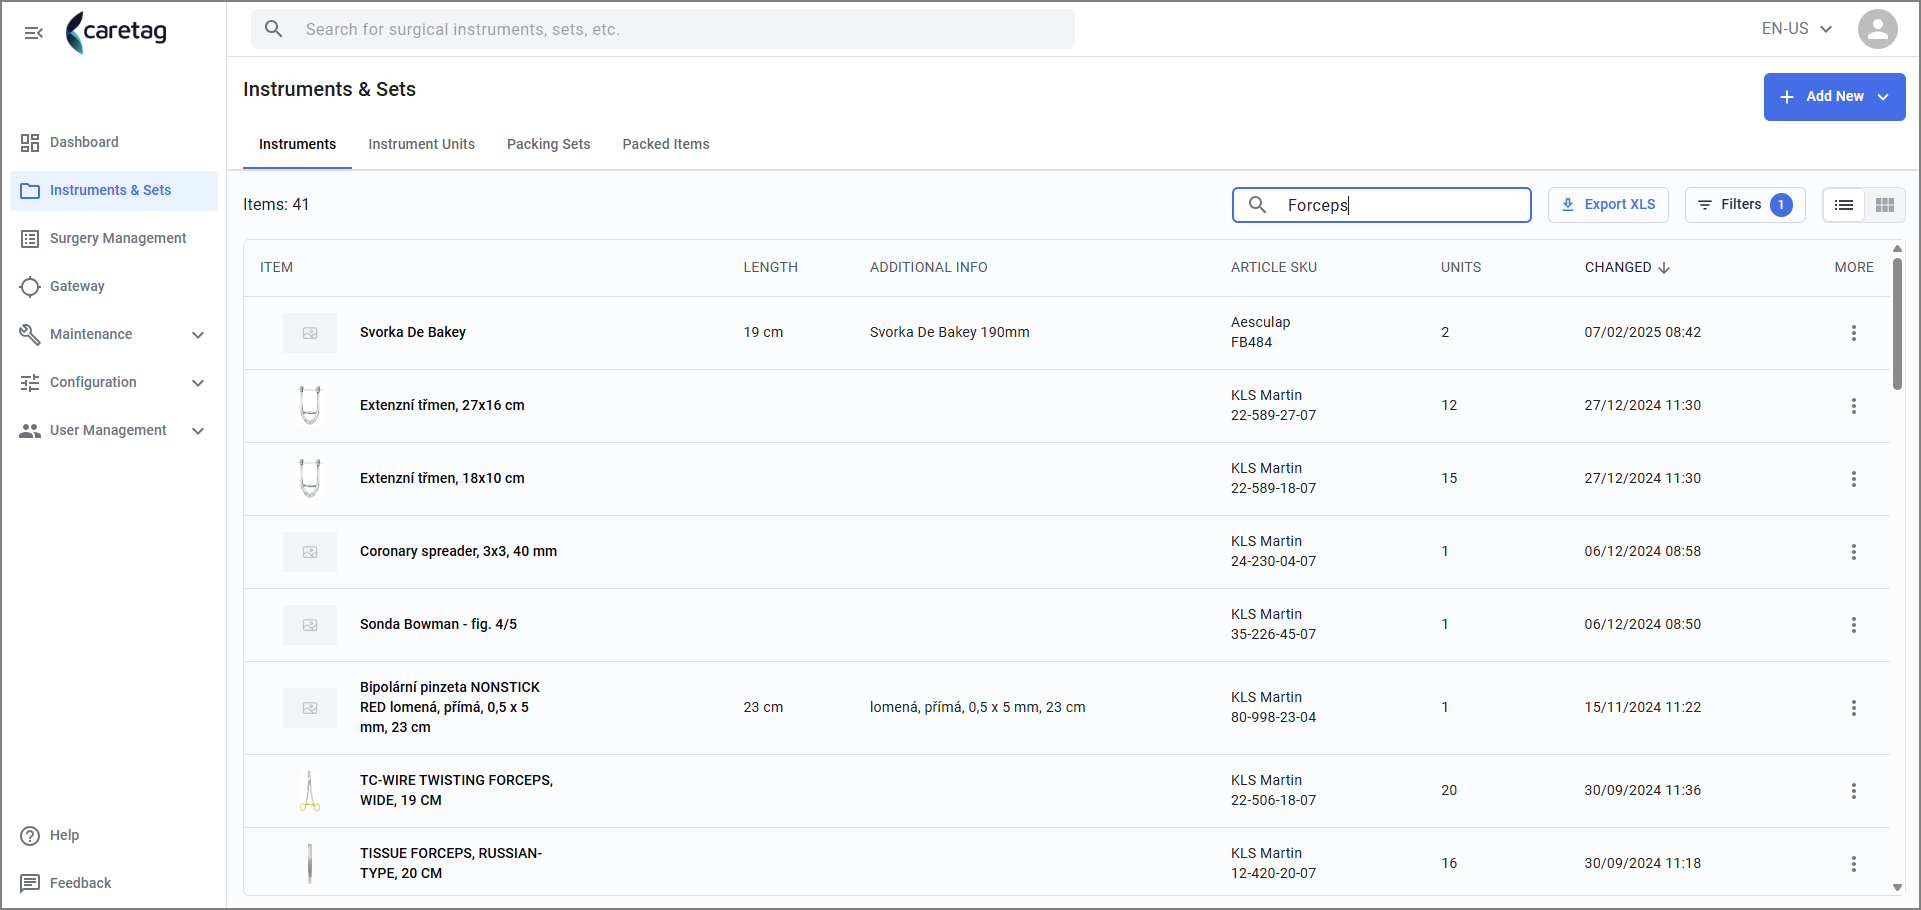
Task: Click the global search field
Action: (x=662, y=29)
